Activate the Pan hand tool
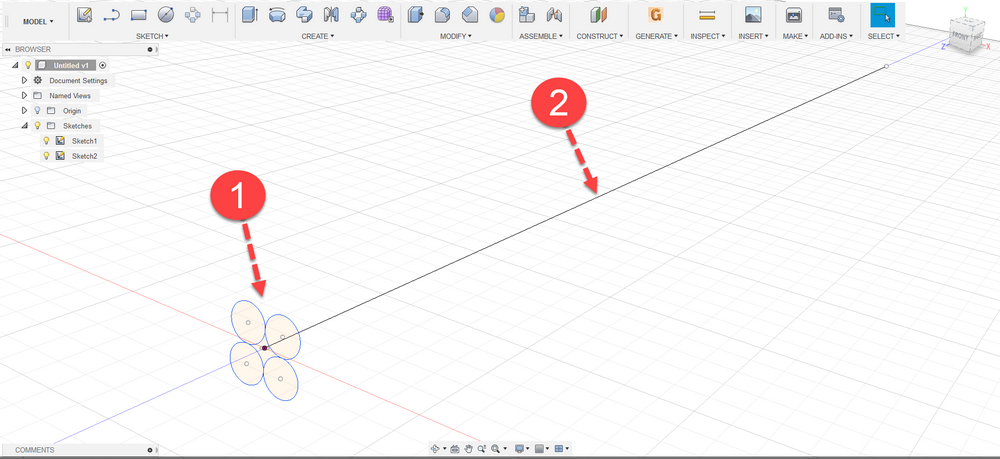The width and height of the screenshot is (1000, 459). [x=468, y=449]
